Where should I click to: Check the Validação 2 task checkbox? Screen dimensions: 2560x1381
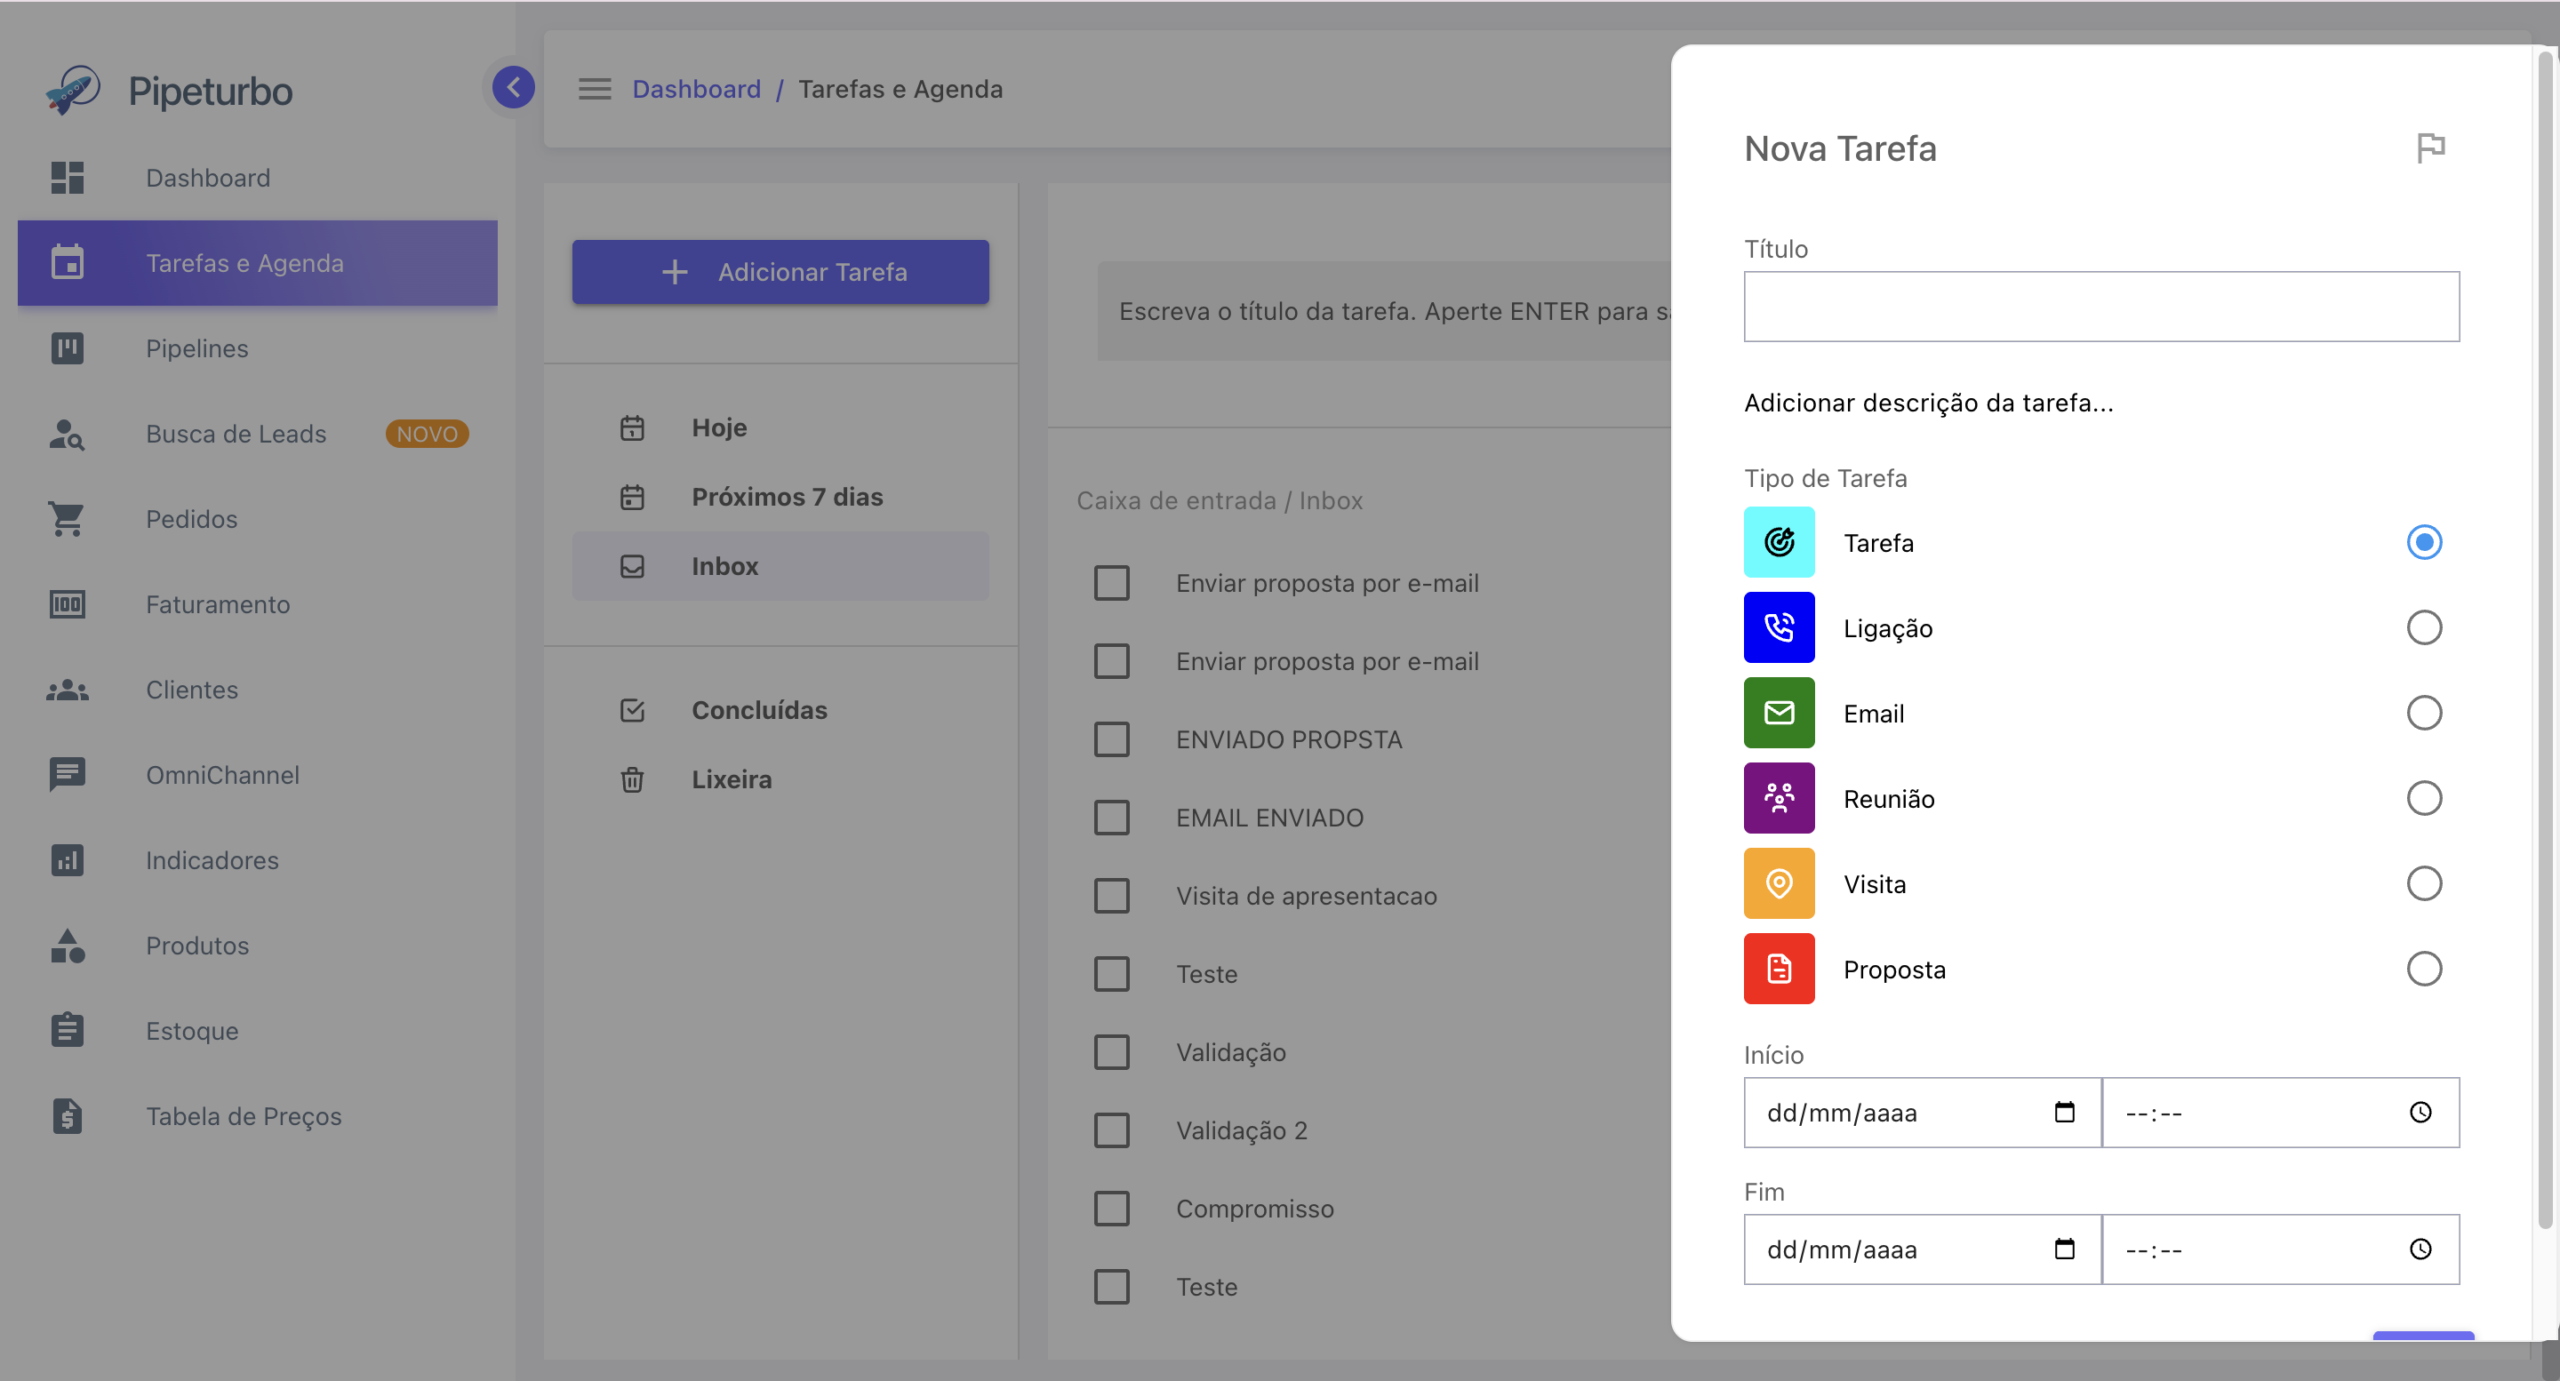click(1112, 1130)
